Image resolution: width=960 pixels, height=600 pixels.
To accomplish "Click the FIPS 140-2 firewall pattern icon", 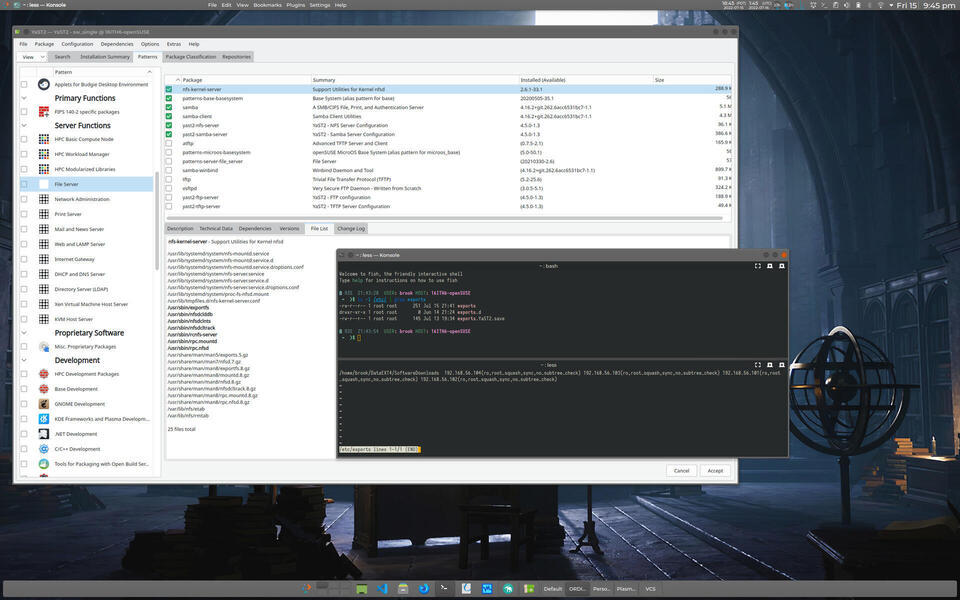I will pos(43,111).
